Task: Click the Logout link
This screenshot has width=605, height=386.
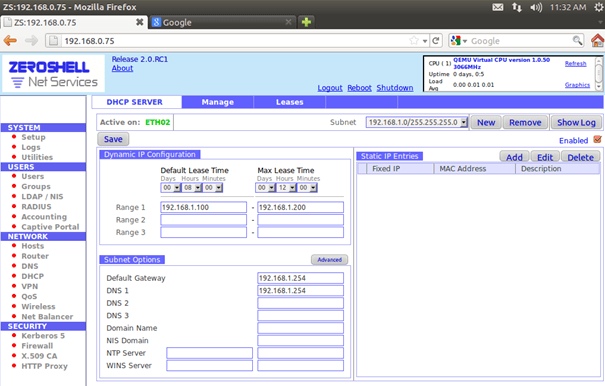Action: [330, 88]
